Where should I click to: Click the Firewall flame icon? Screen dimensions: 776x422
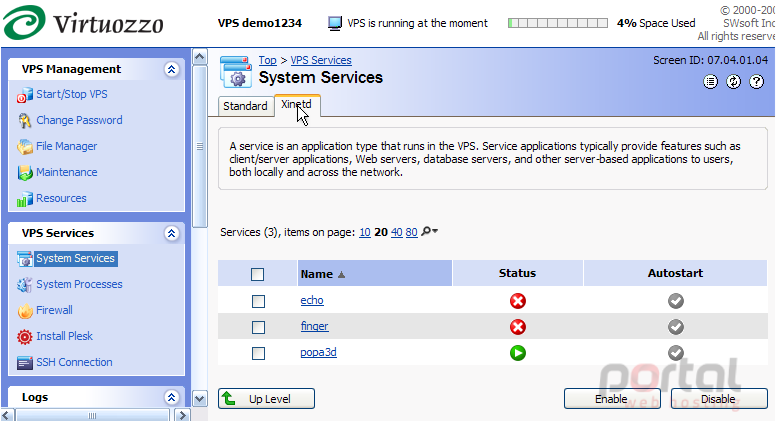[24, 311]
